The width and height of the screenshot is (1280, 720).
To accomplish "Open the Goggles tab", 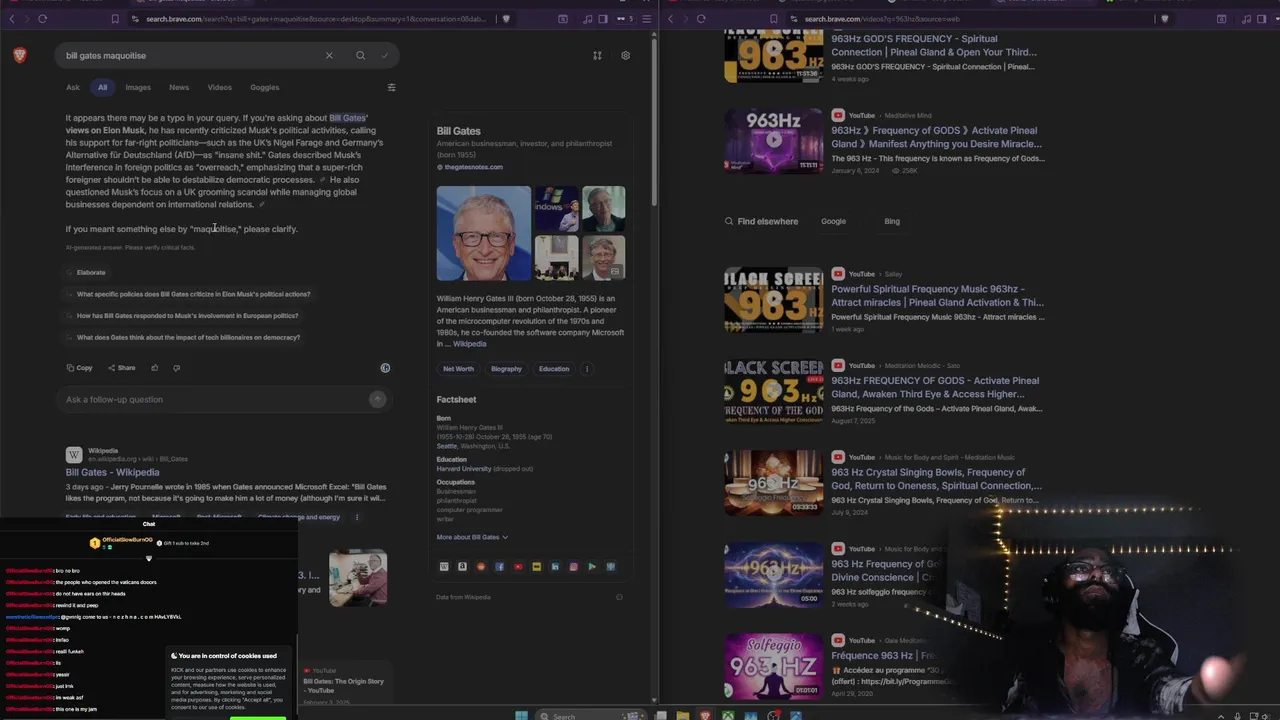I will click(264, 87).
